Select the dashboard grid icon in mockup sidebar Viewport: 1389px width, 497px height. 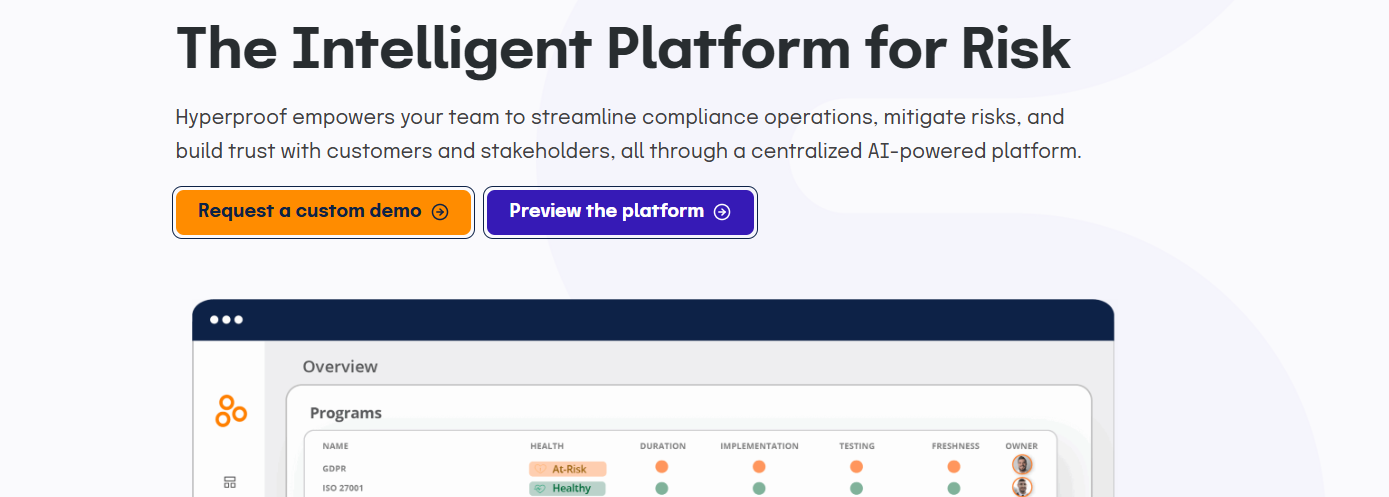(x=230, y=482)
